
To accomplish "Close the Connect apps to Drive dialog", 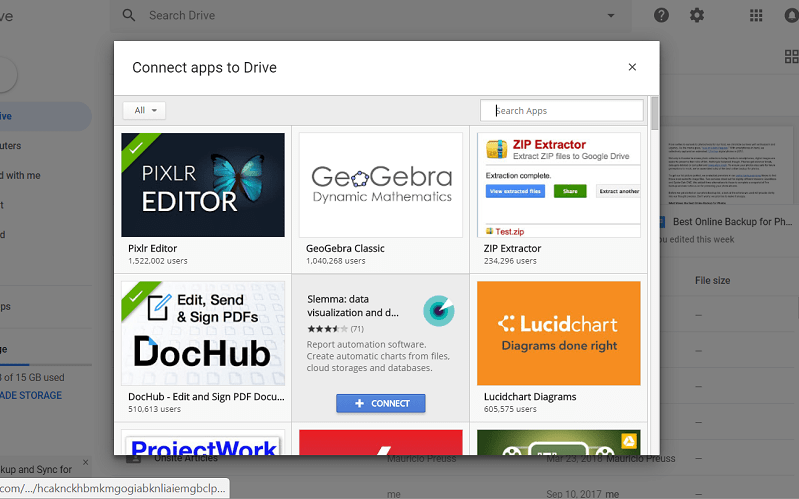I will pos(632,67).
